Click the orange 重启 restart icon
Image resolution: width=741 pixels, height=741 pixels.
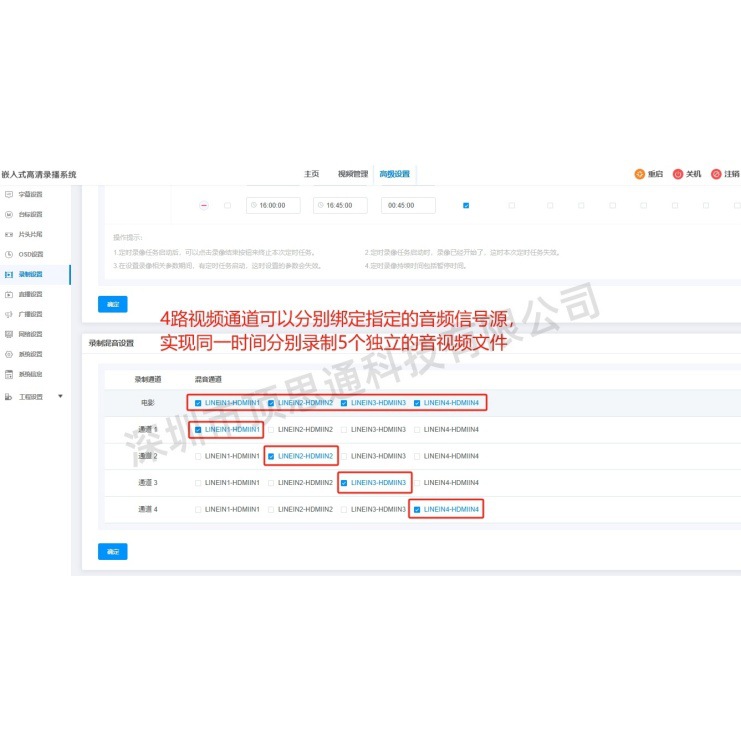tap(639, 174)
